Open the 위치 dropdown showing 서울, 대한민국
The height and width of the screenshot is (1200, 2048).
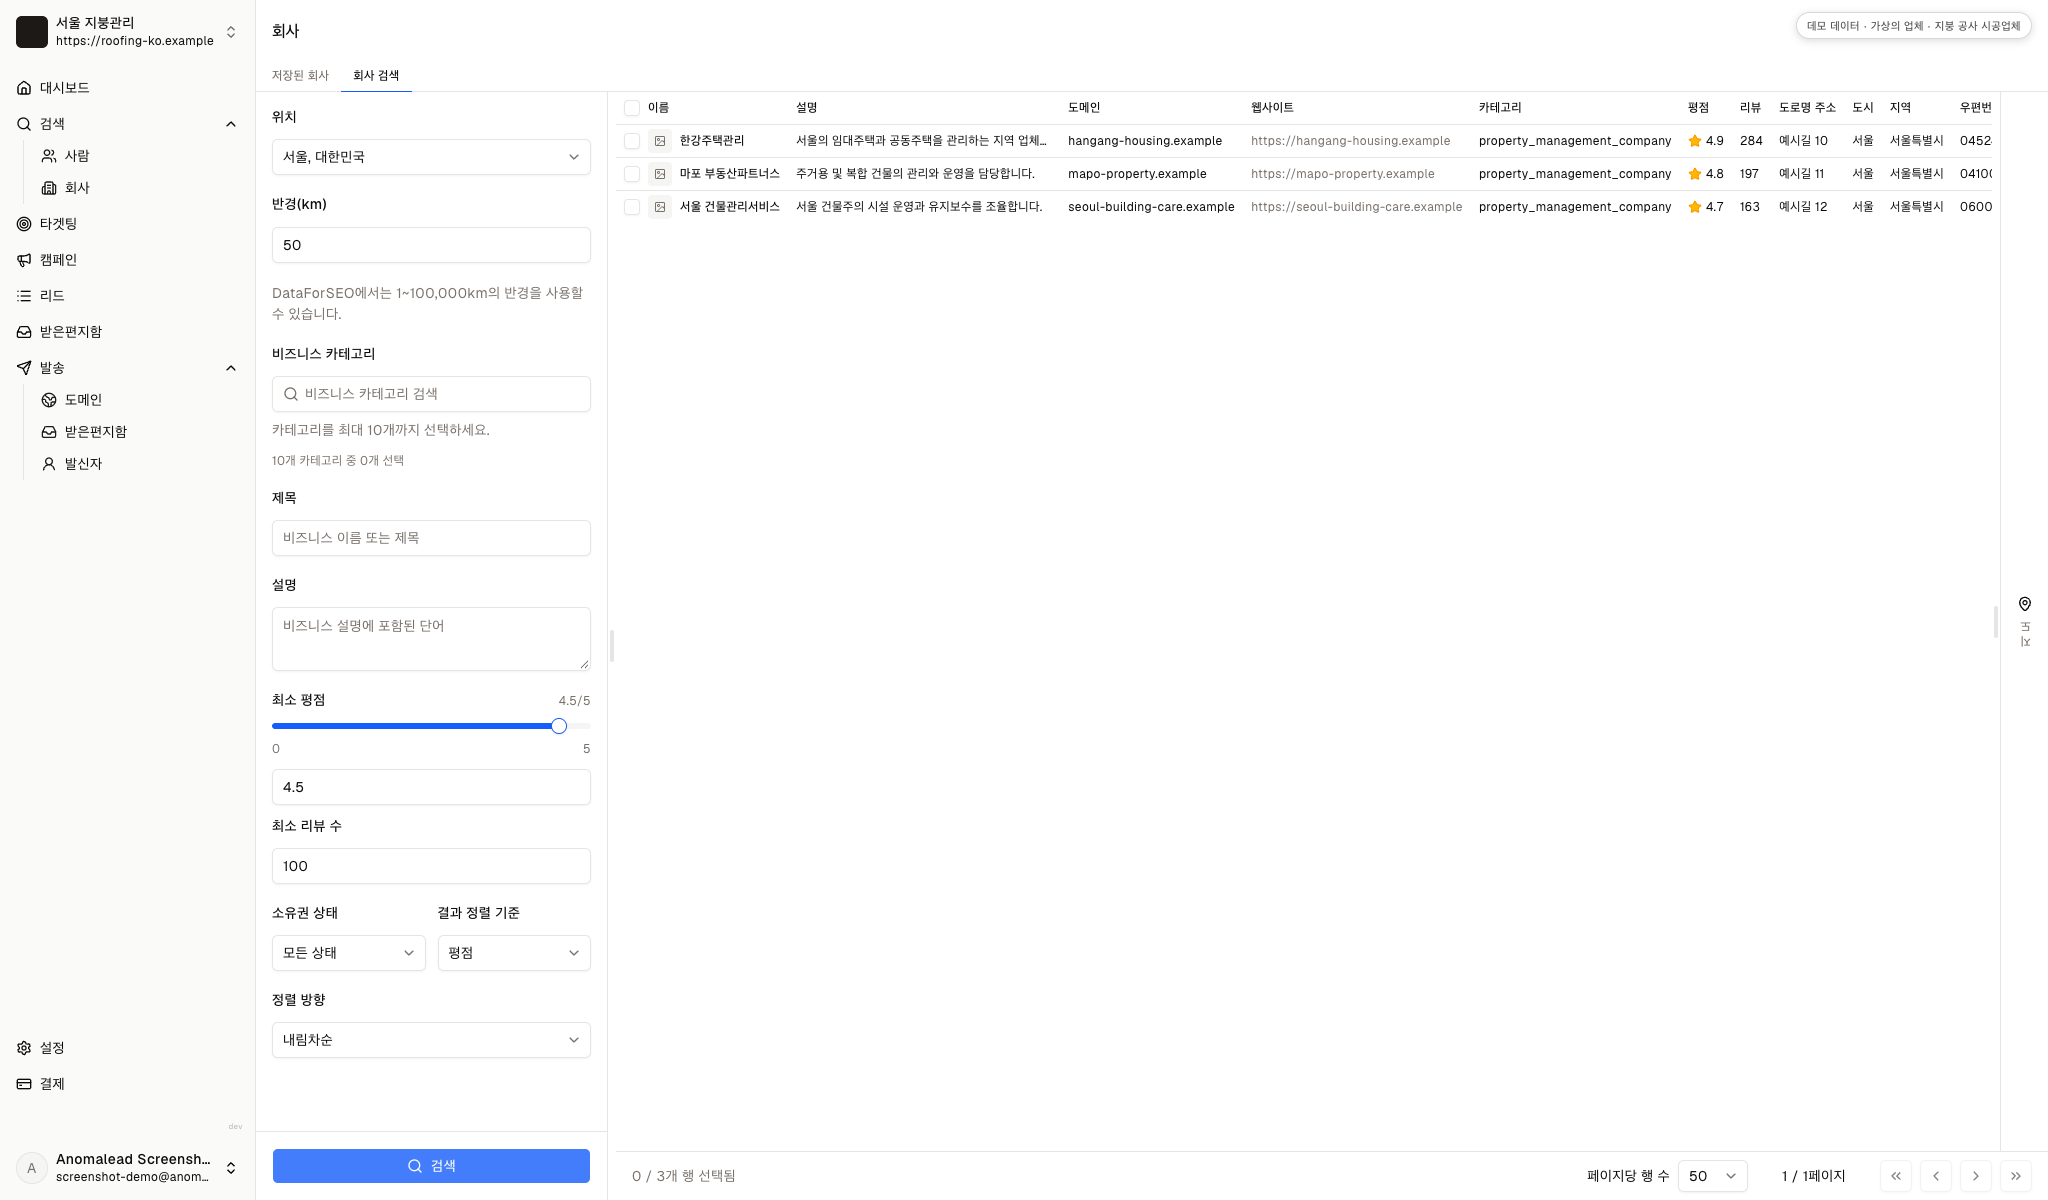(x=431, y=157)
